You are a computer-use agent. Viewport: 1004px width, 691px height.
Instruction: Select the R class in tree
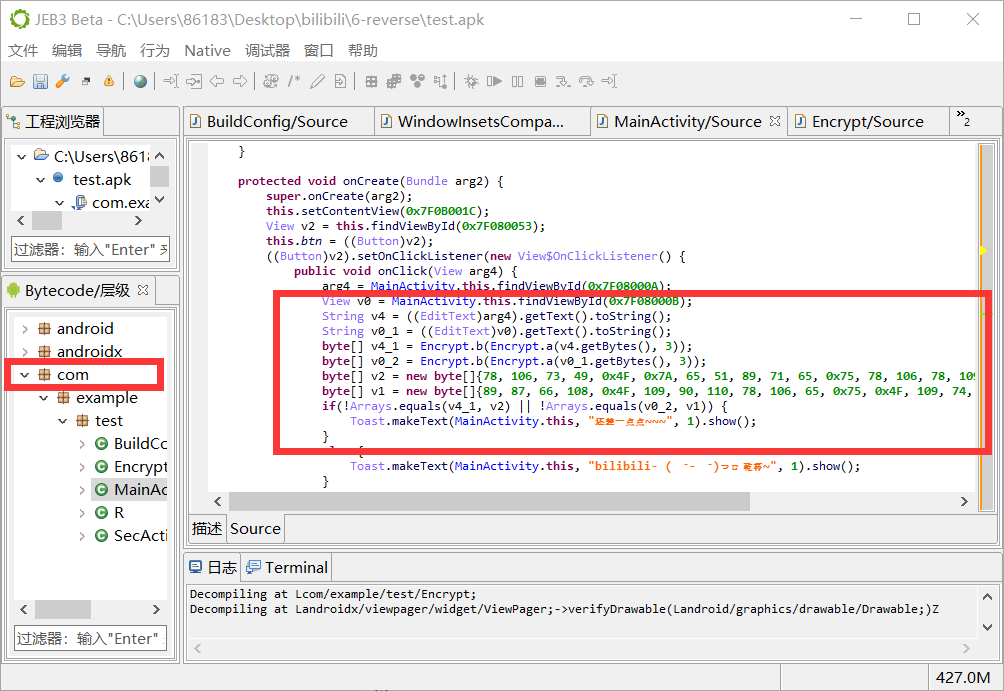point(109,513)
